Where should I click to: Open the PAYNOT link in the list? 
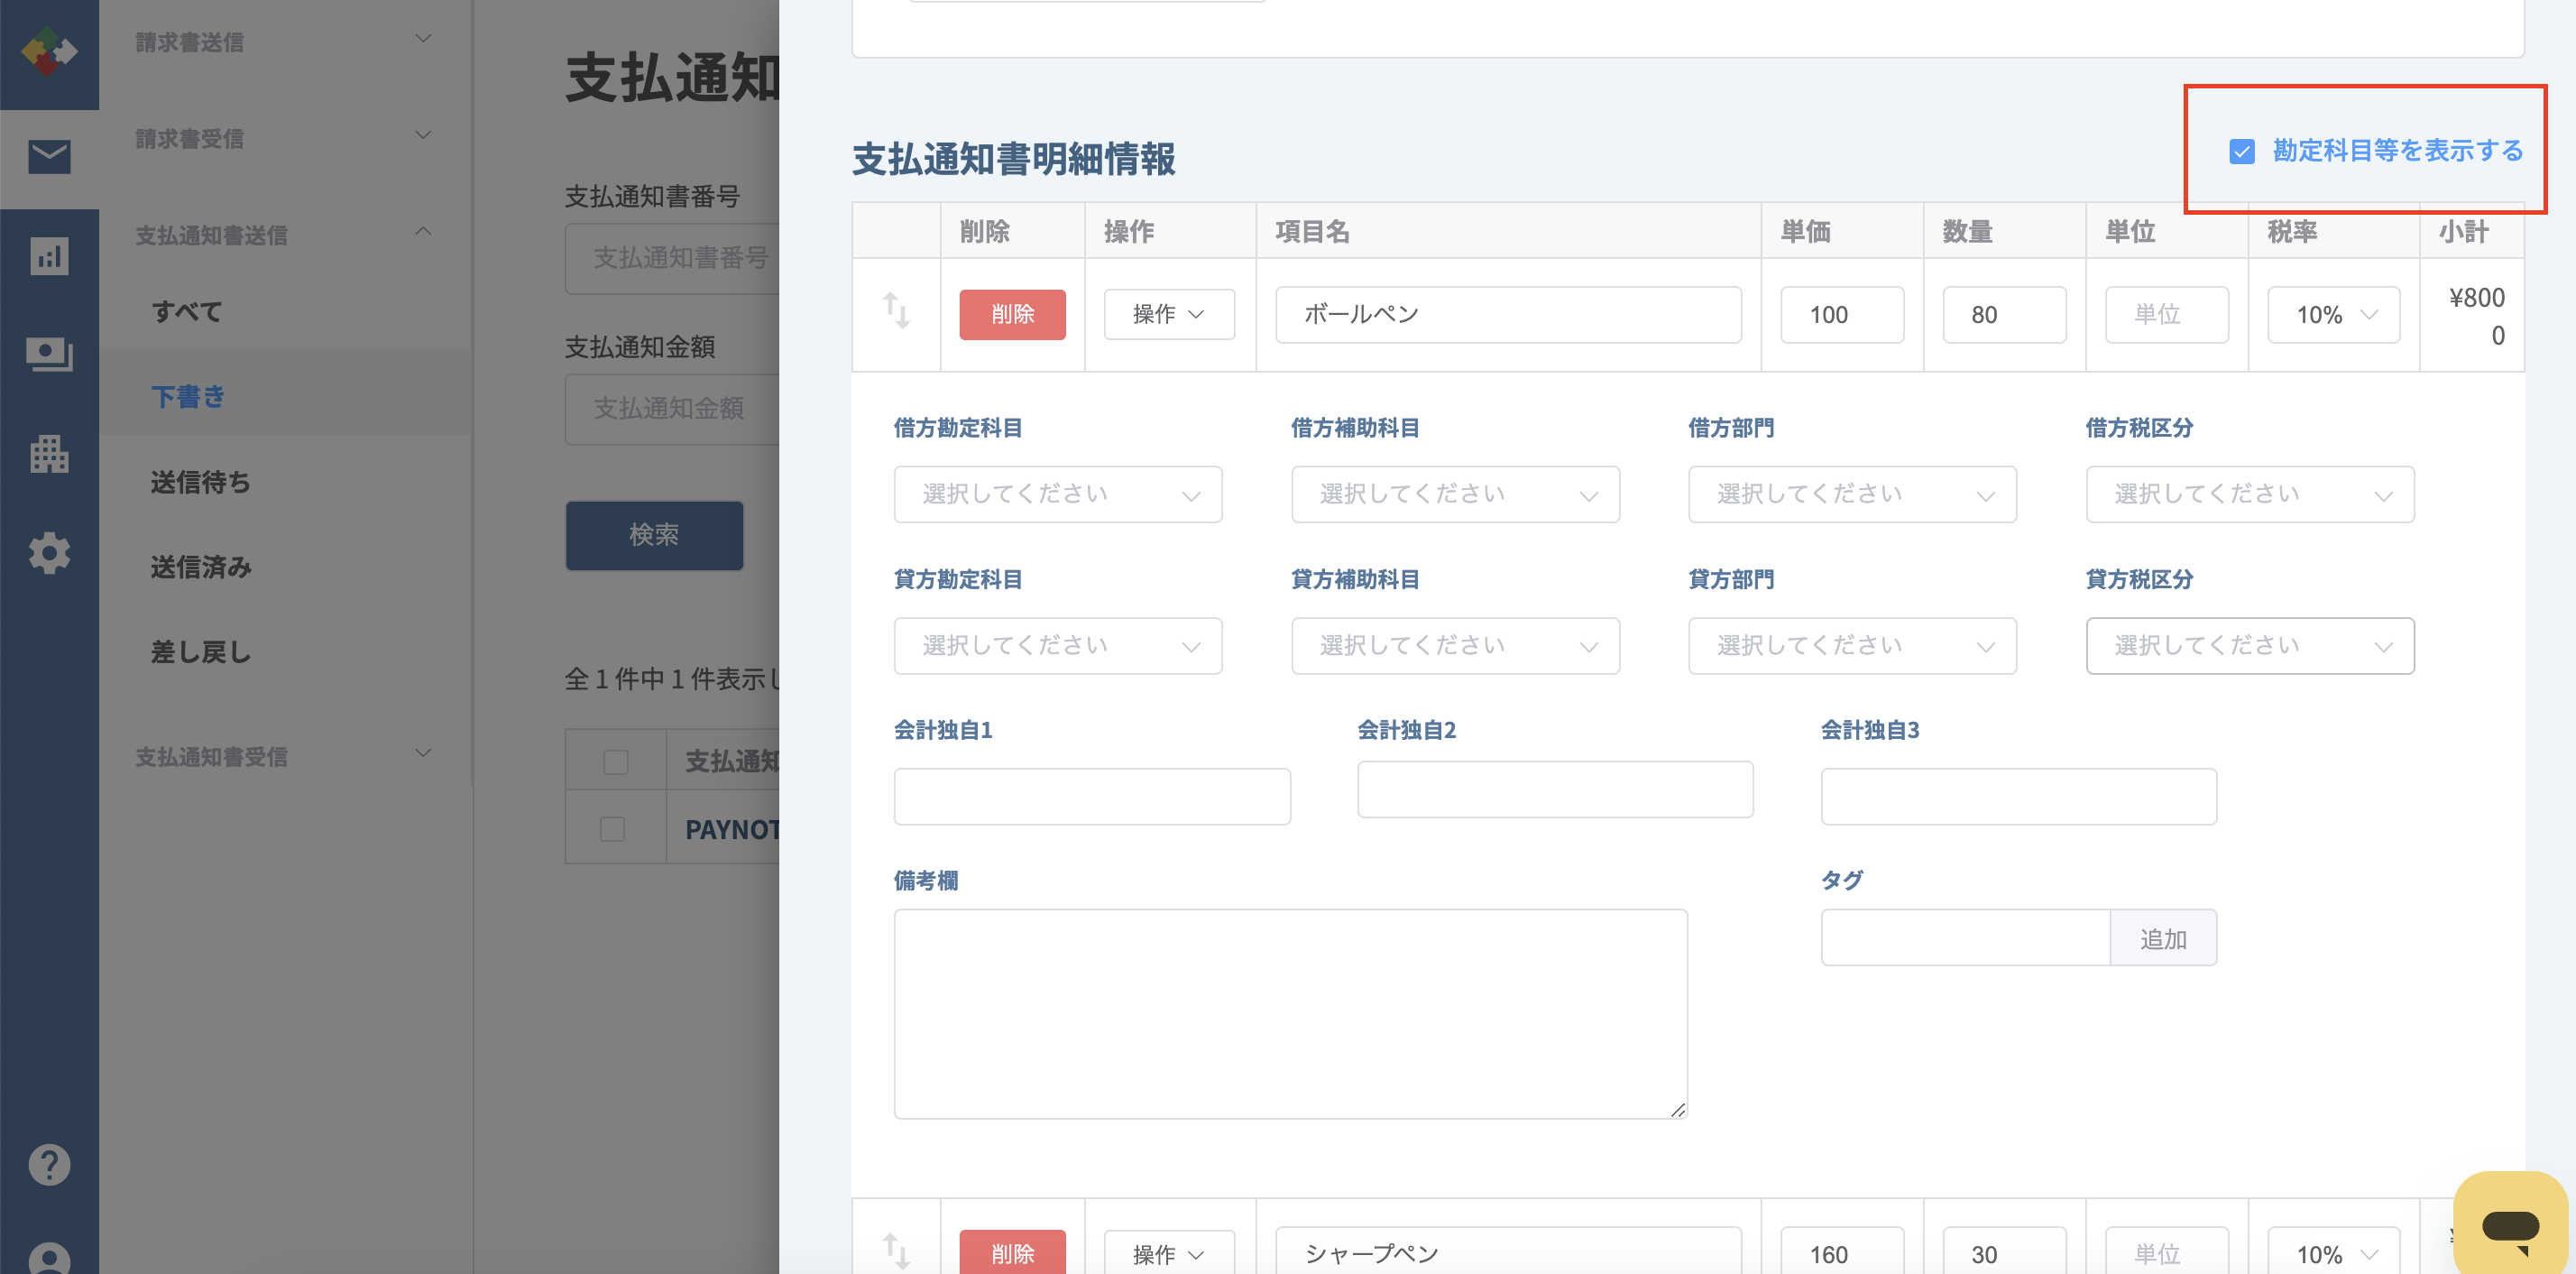[x=732, y=829]
